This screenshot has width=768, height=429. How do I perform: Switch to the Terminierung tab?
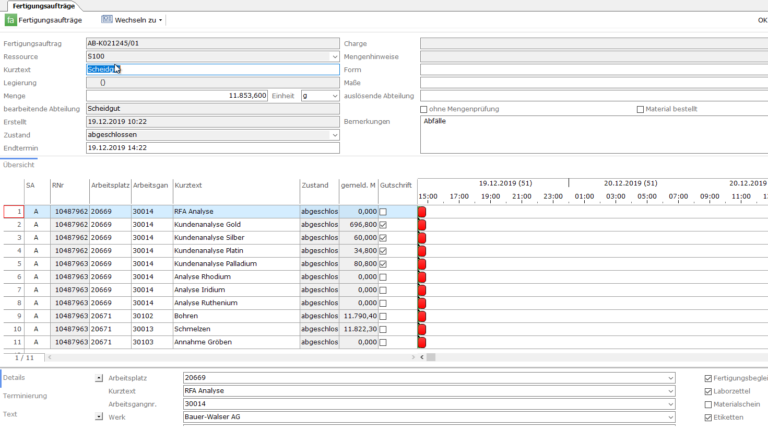point(24,396)
